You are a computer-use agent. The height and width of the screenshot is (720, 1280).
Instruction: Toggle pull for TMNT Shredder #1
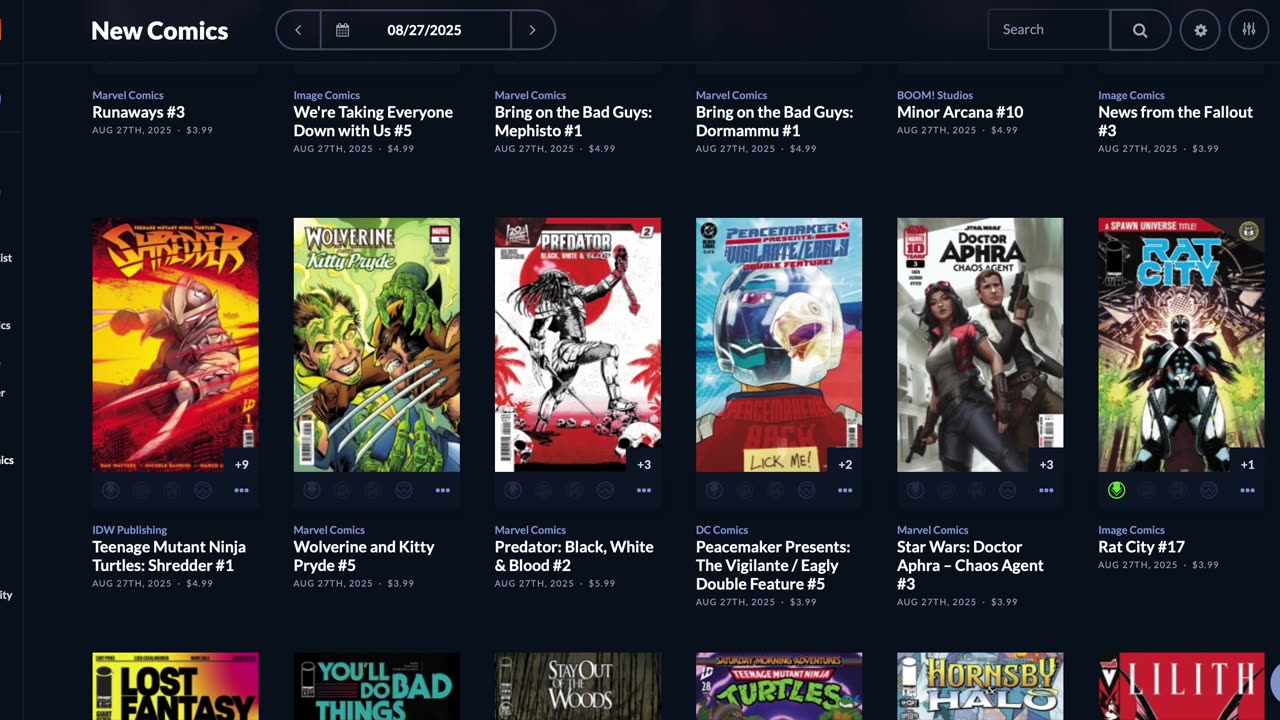click(110, 490)
